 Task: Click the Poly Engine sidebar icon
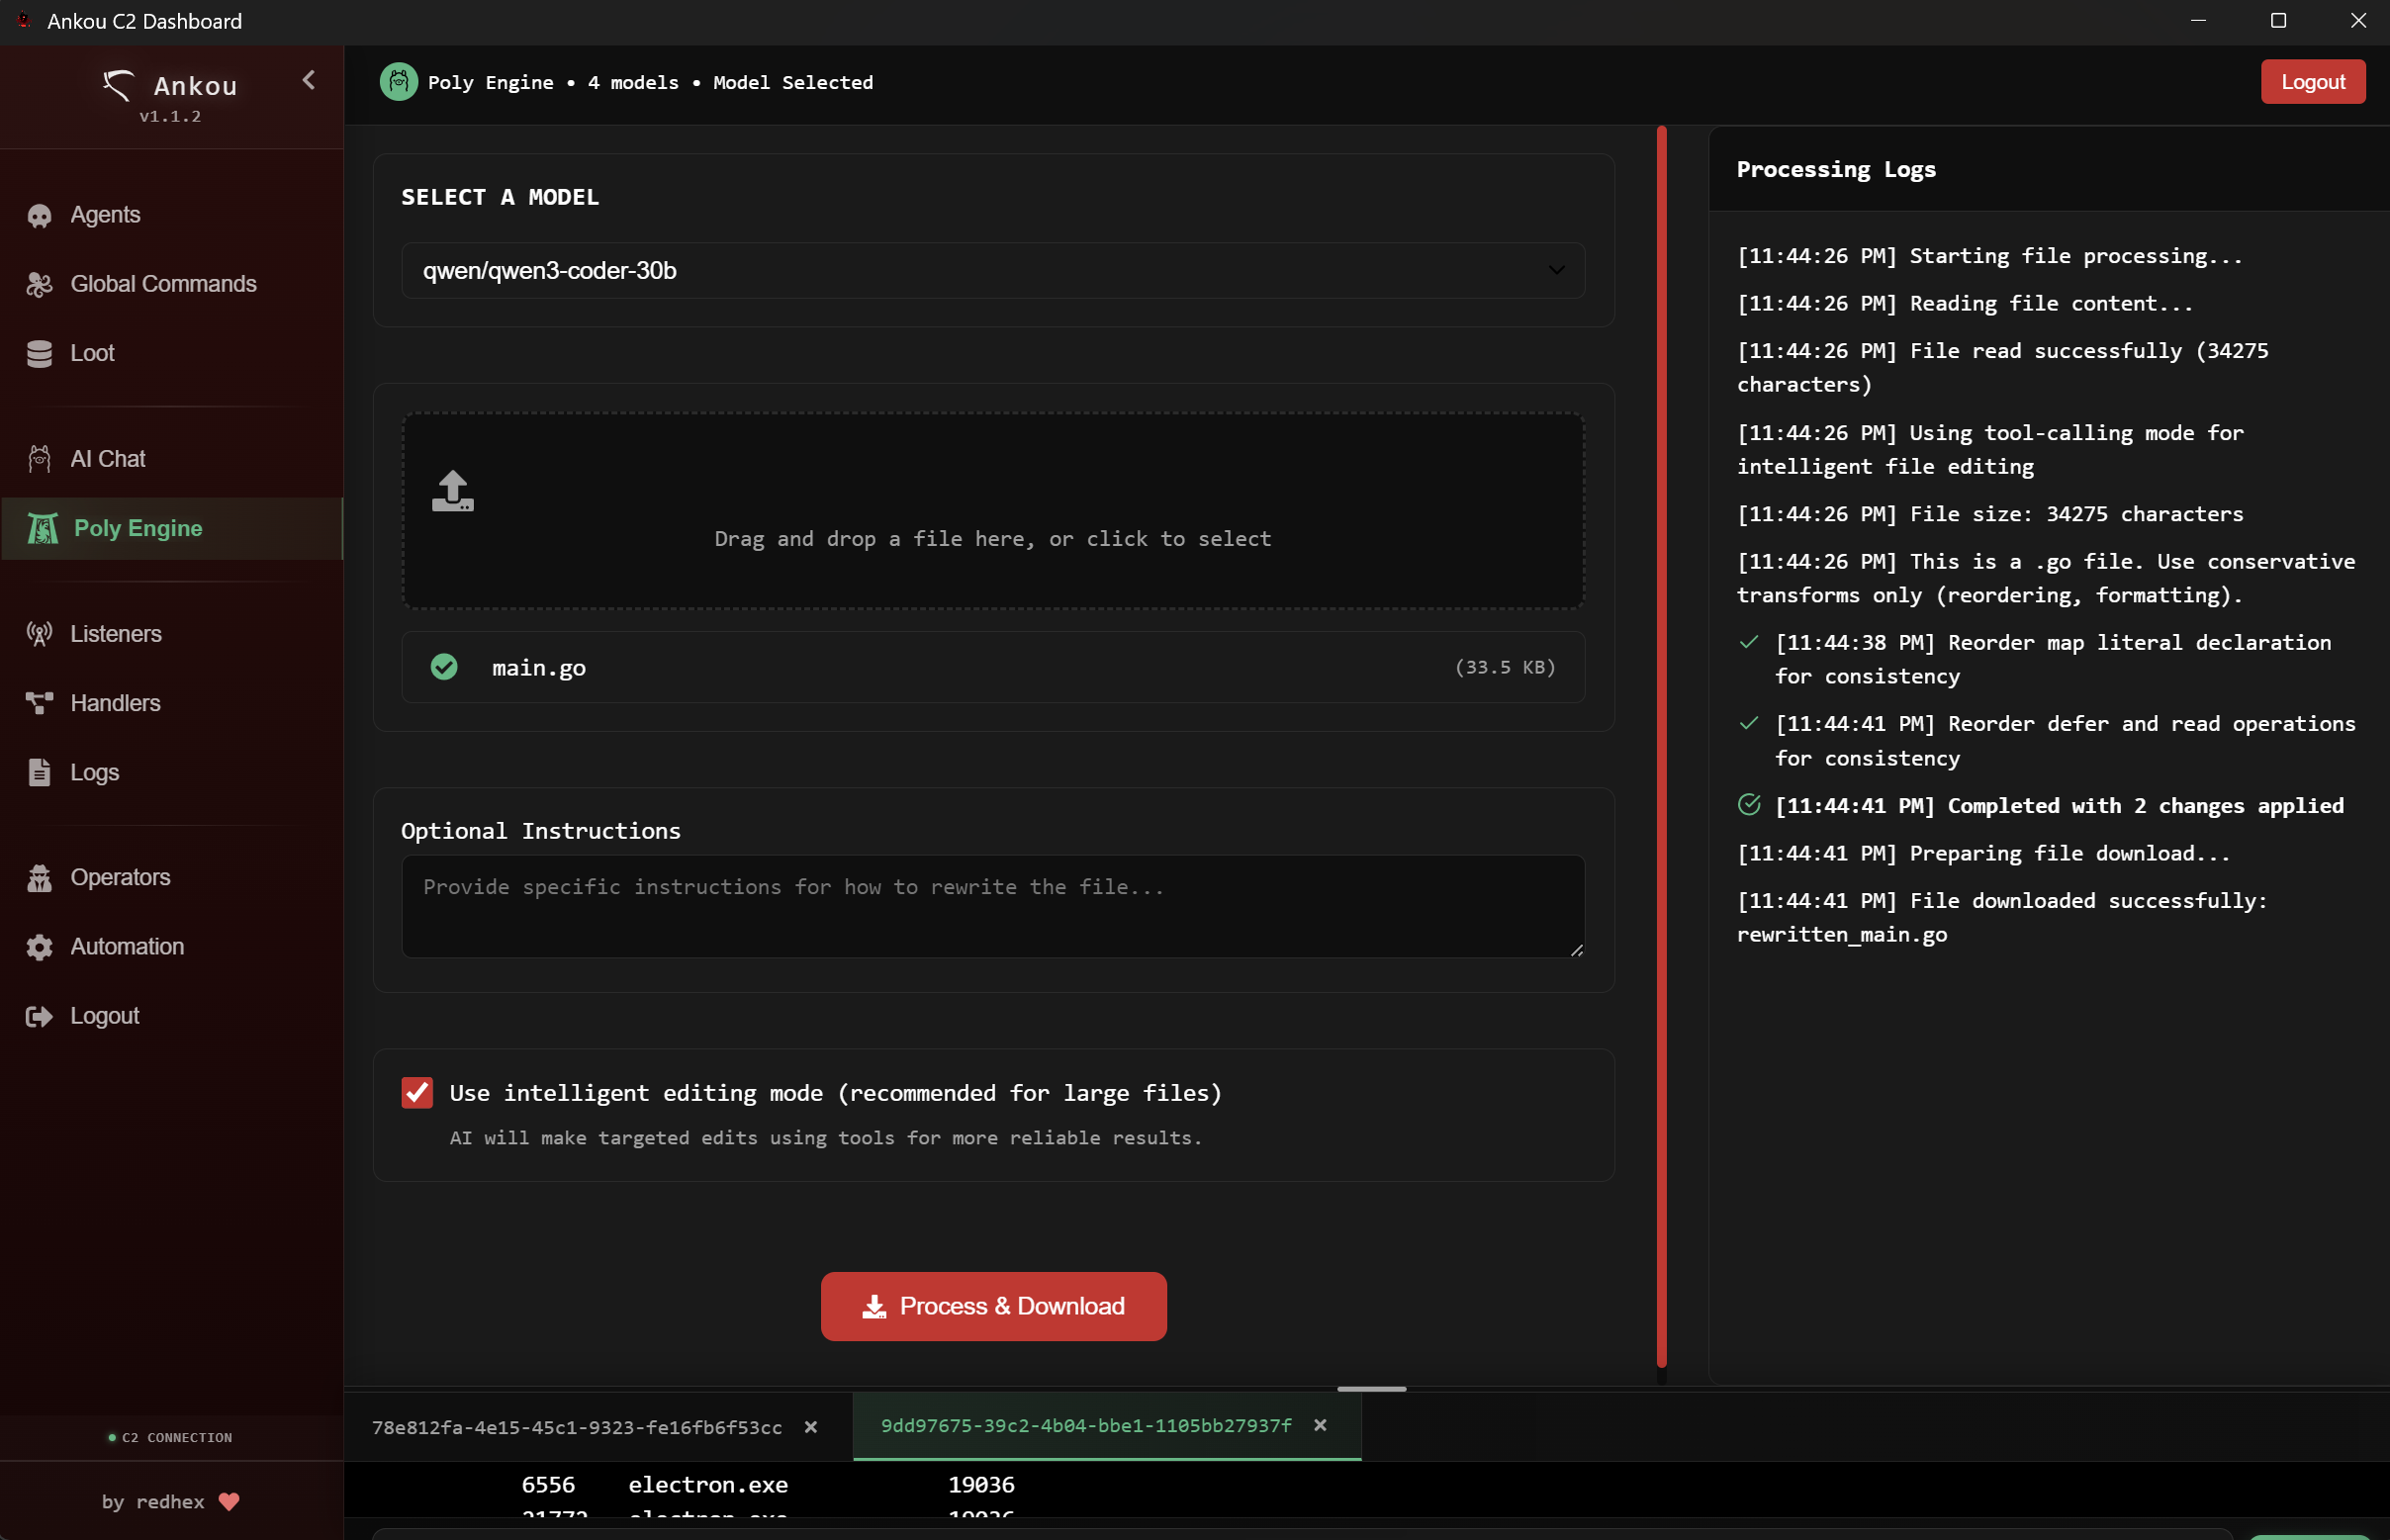(x=41, y=528)
